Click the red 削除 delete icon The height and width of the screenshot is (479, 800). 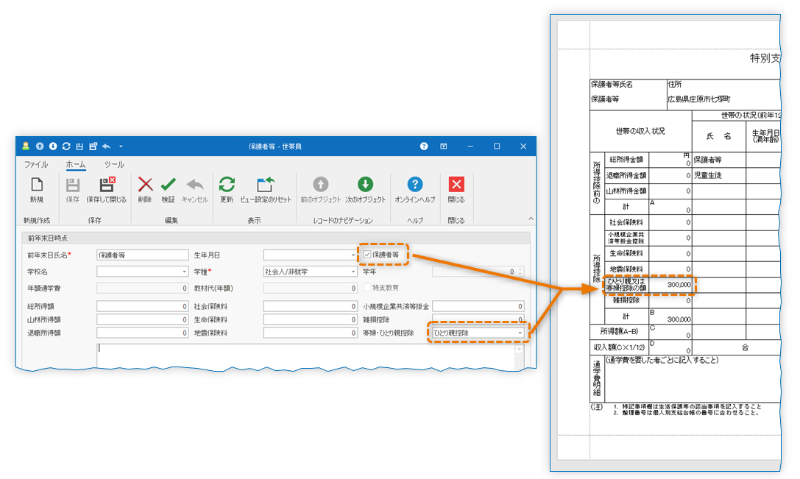(x=145, y=185)
